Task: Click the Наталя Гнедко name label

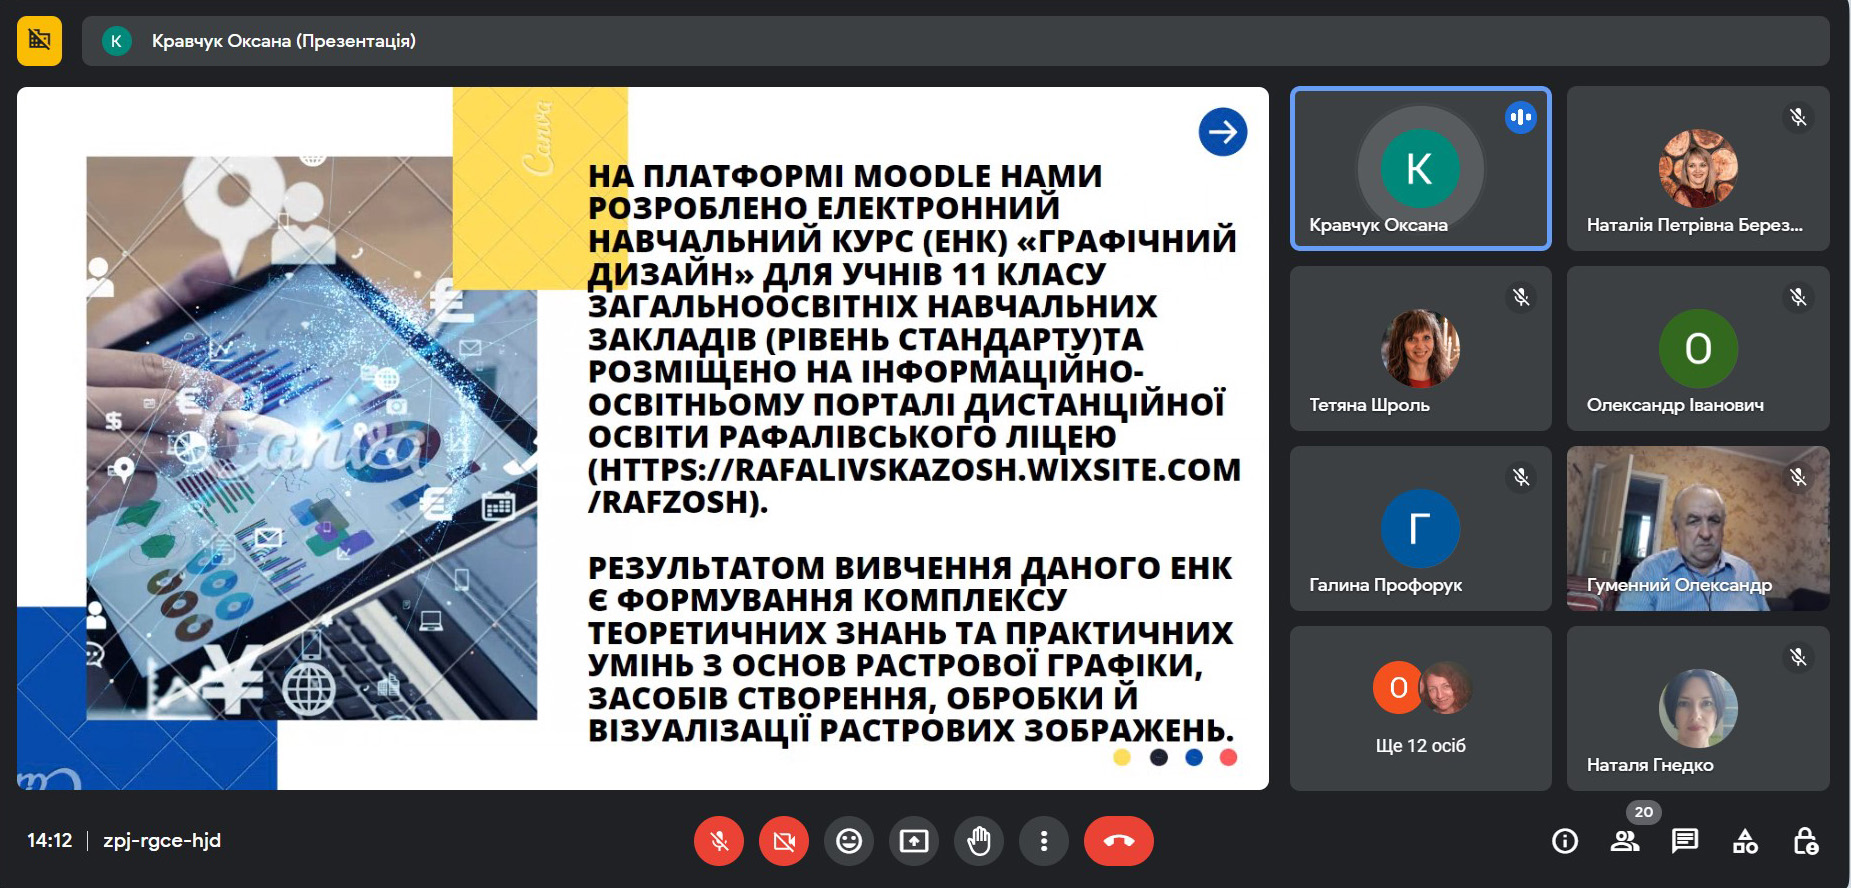Action: click(1650, 765)
